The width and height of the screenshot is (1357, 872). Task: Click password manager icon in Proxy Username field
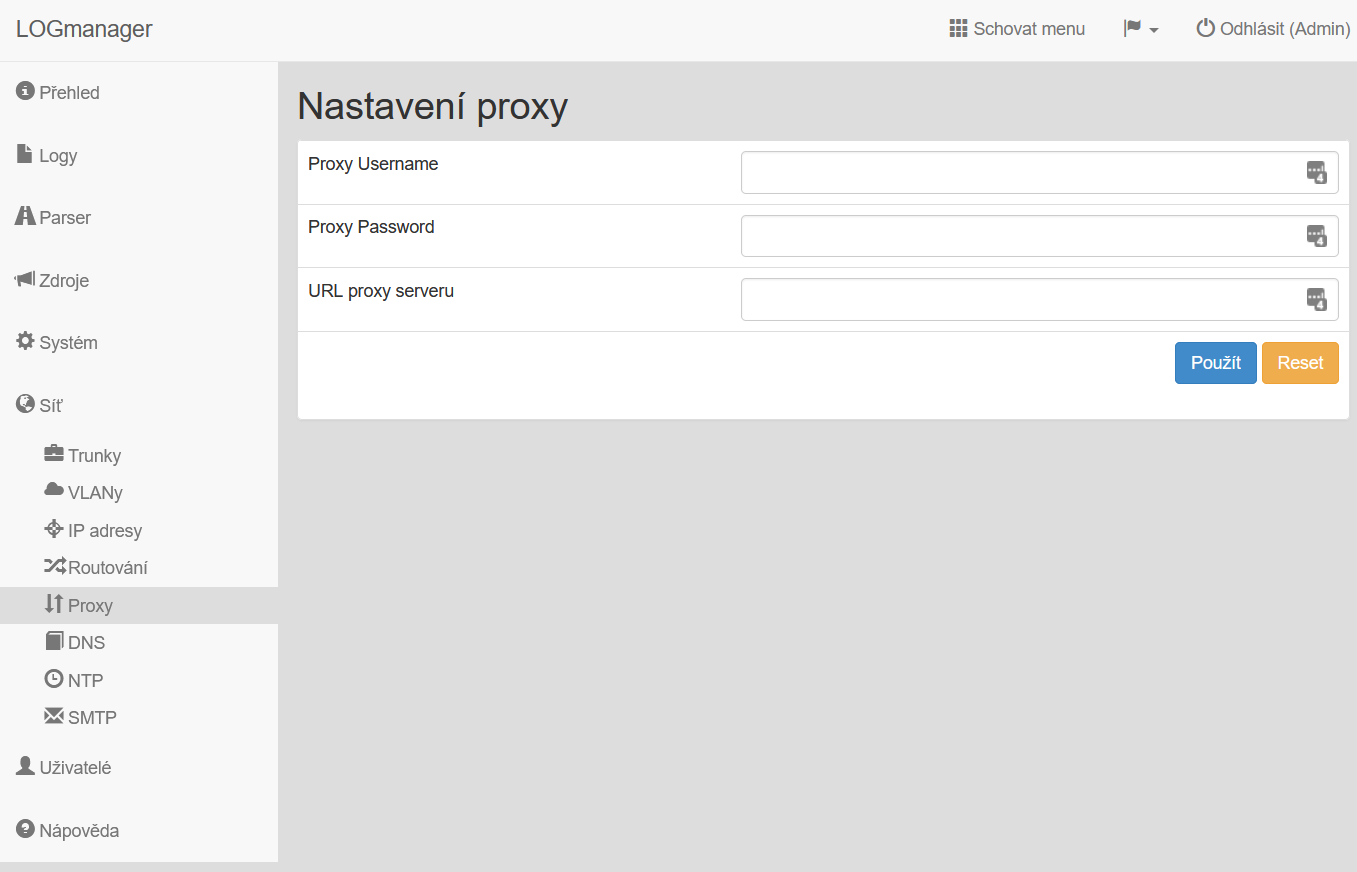[1317, 172]
